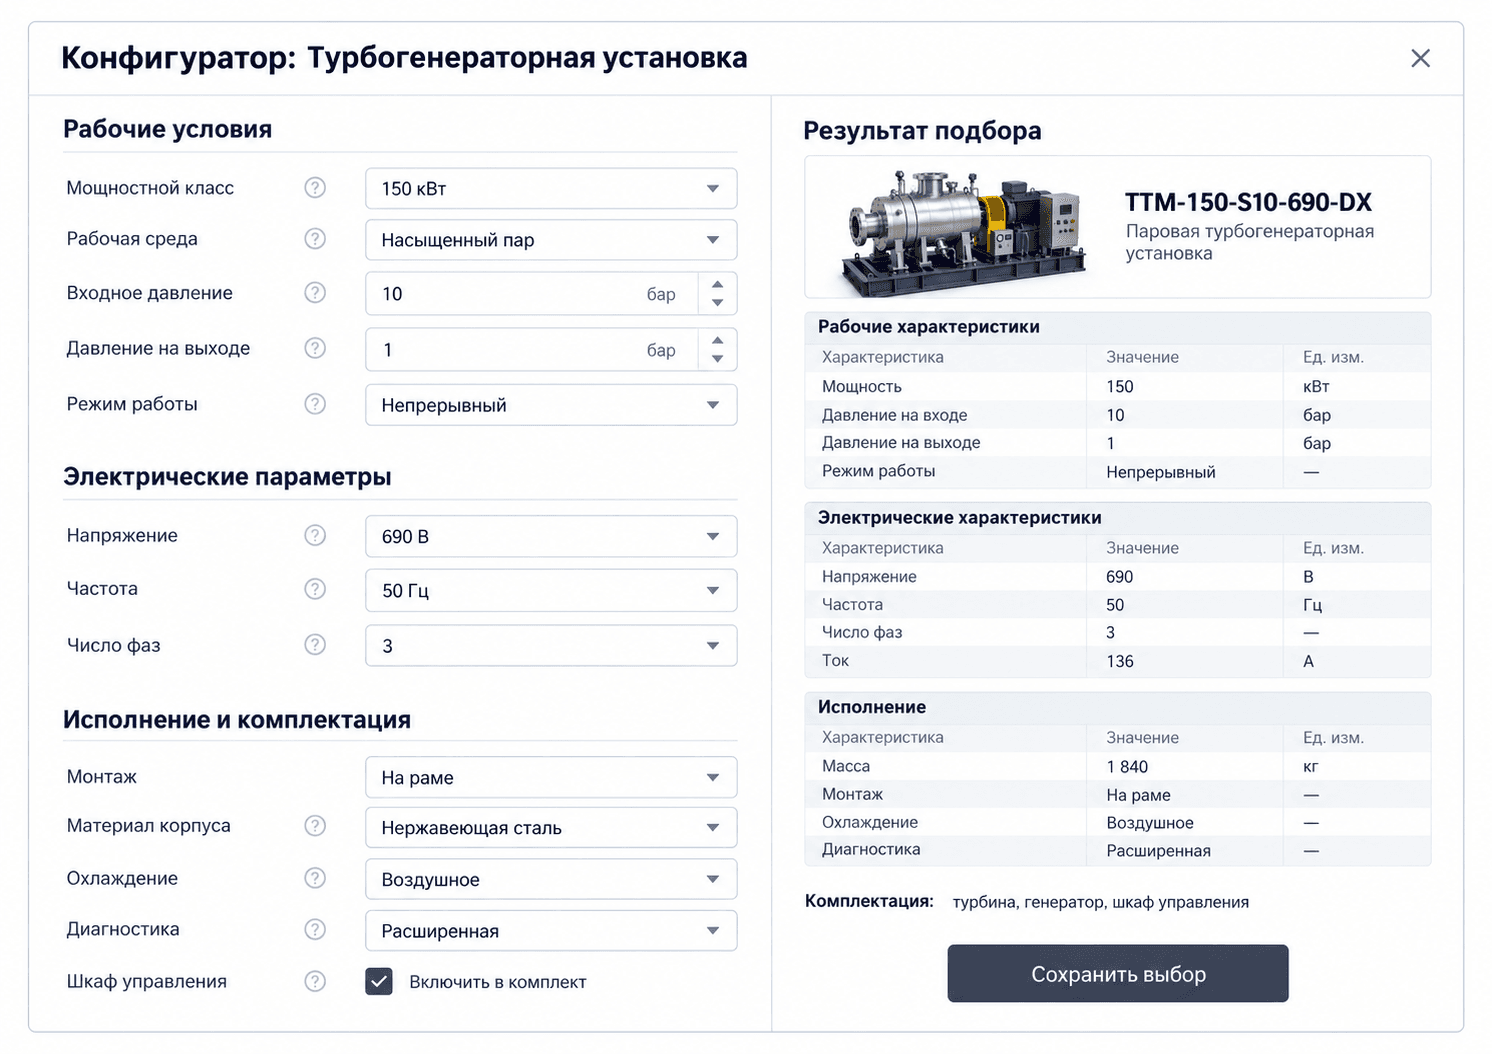Click the Материал корпуса help icon

click(315, 825)
